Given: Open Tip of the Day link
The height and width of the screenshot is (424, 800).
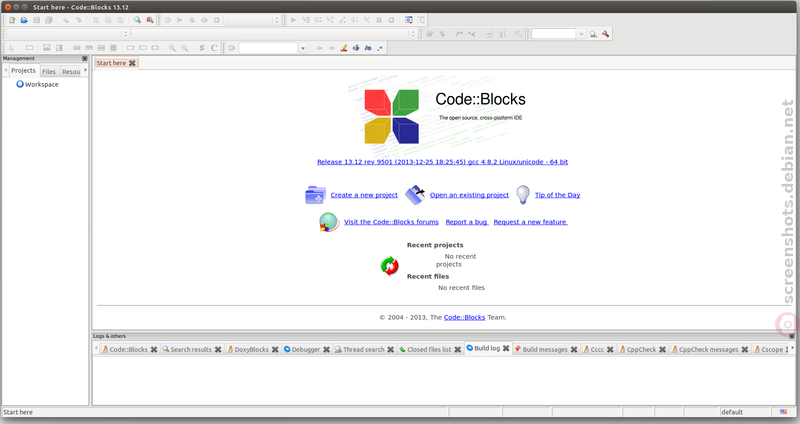Looking at the screenshot, I should [x=557, y=195].
